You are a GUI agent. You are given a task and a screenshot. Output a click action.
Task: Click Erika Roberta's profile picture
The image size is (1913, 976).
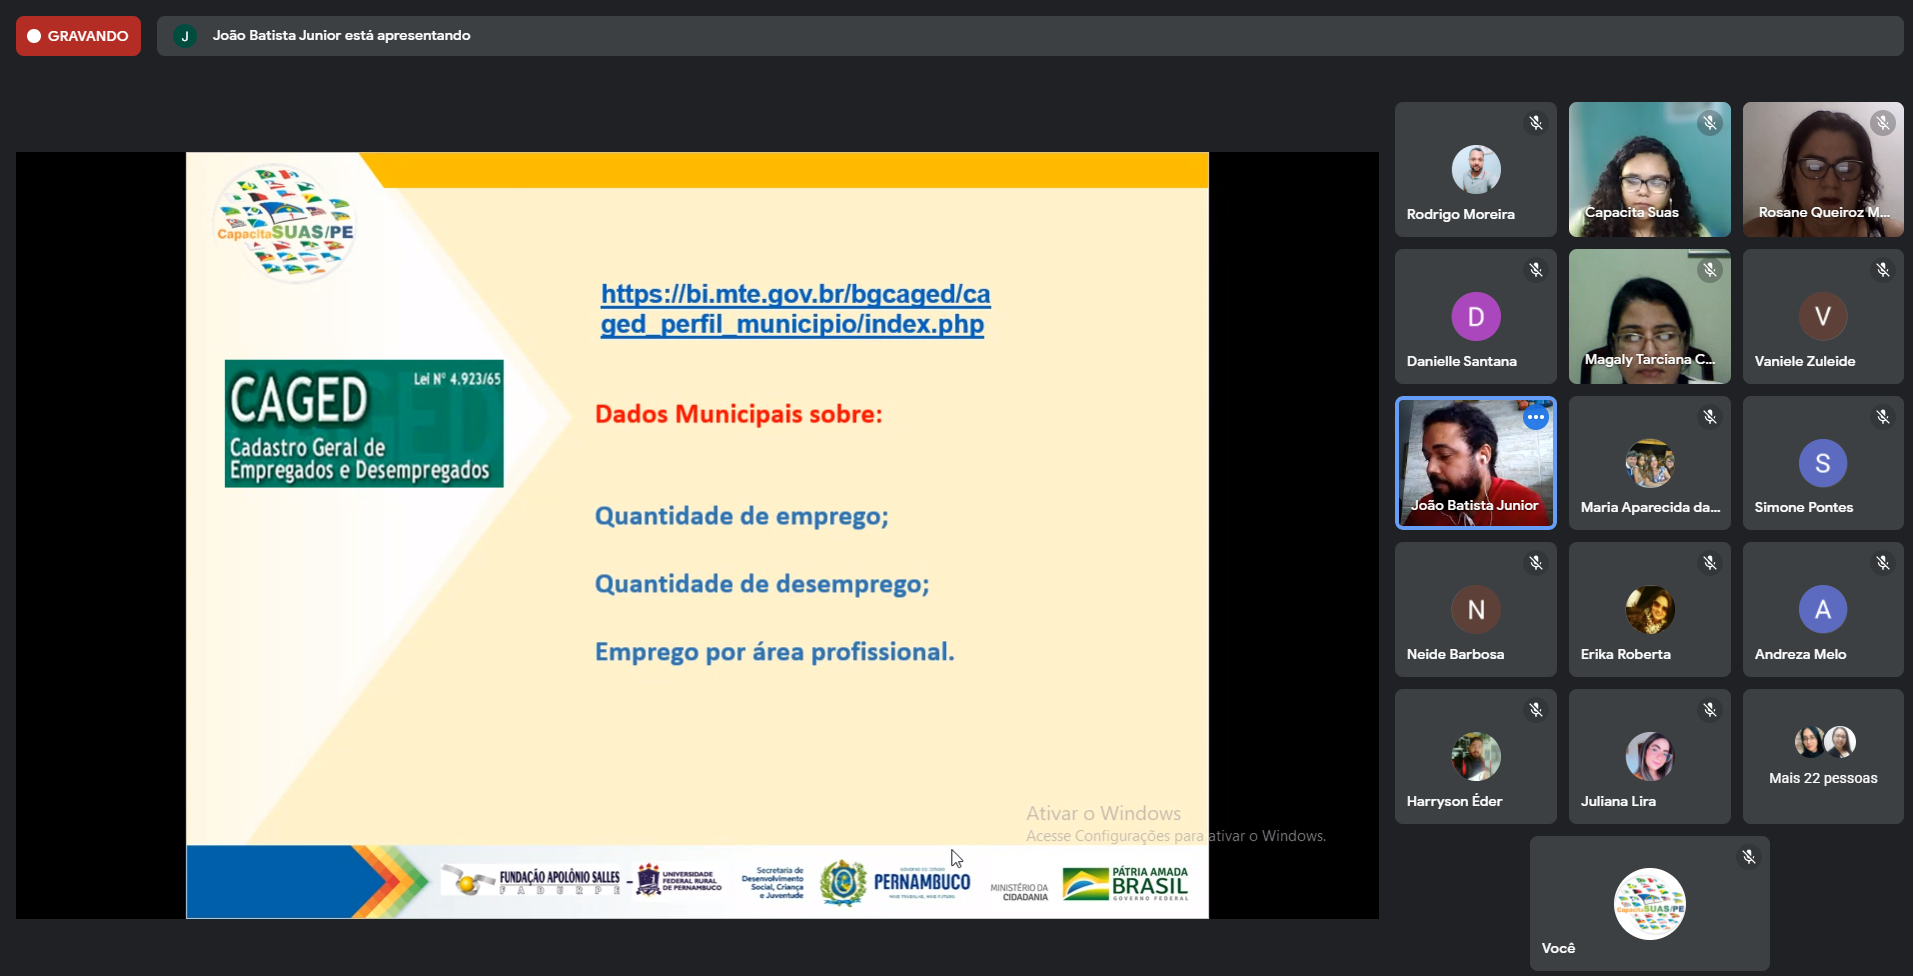tap(1649, 609)
